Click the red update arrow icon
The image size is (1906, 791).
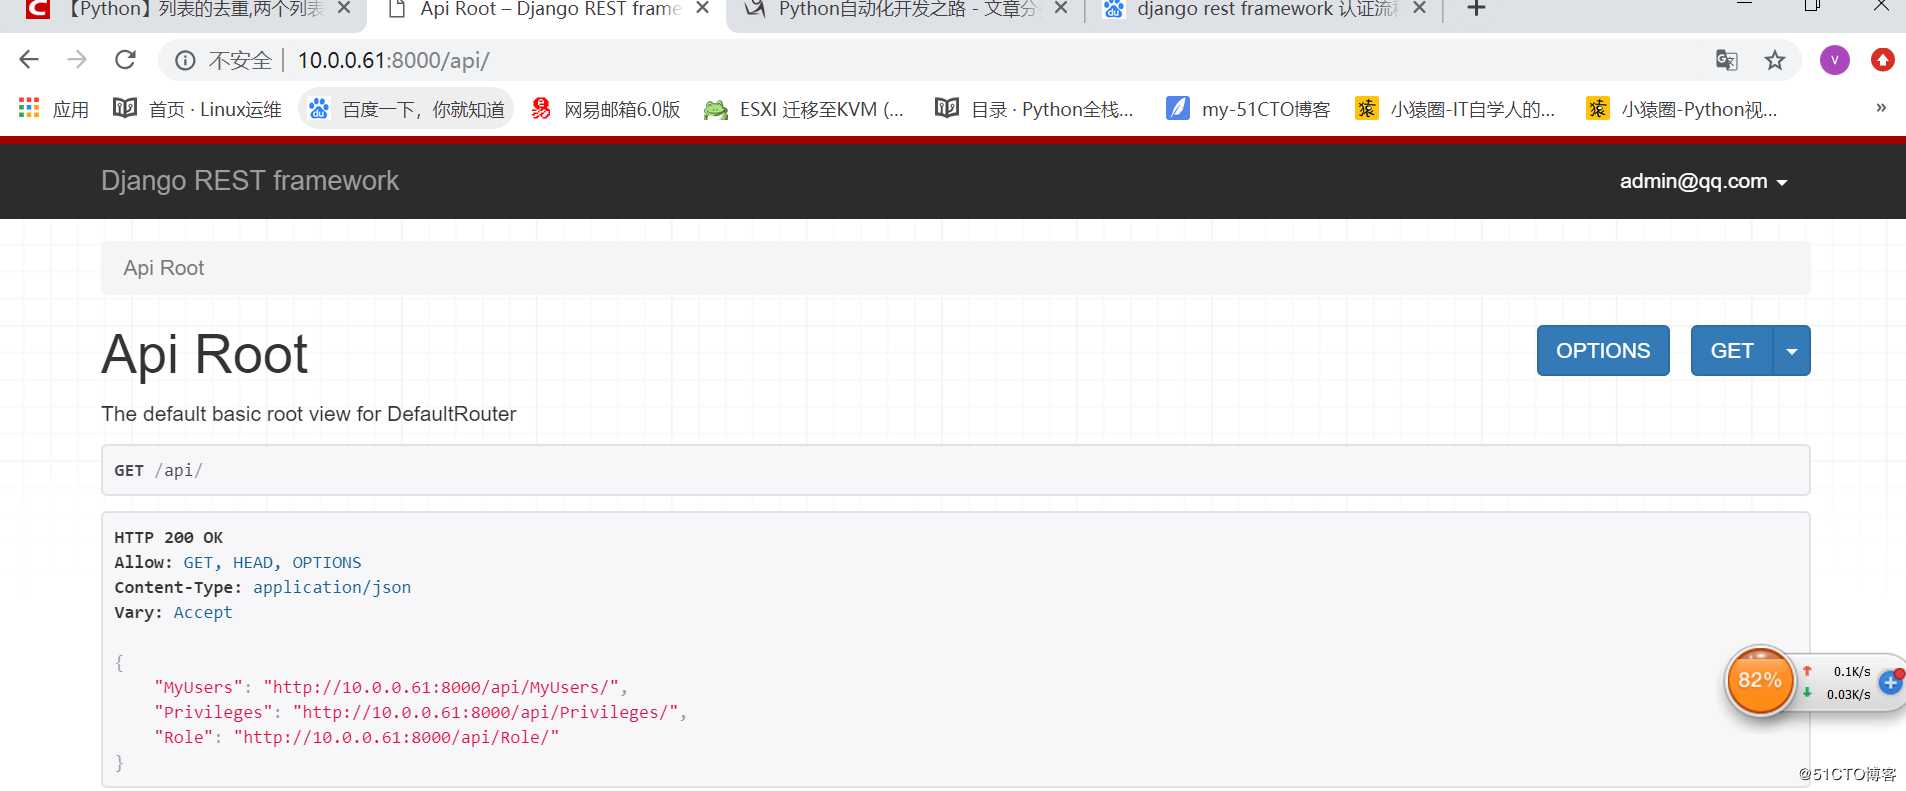point(1883,60)
